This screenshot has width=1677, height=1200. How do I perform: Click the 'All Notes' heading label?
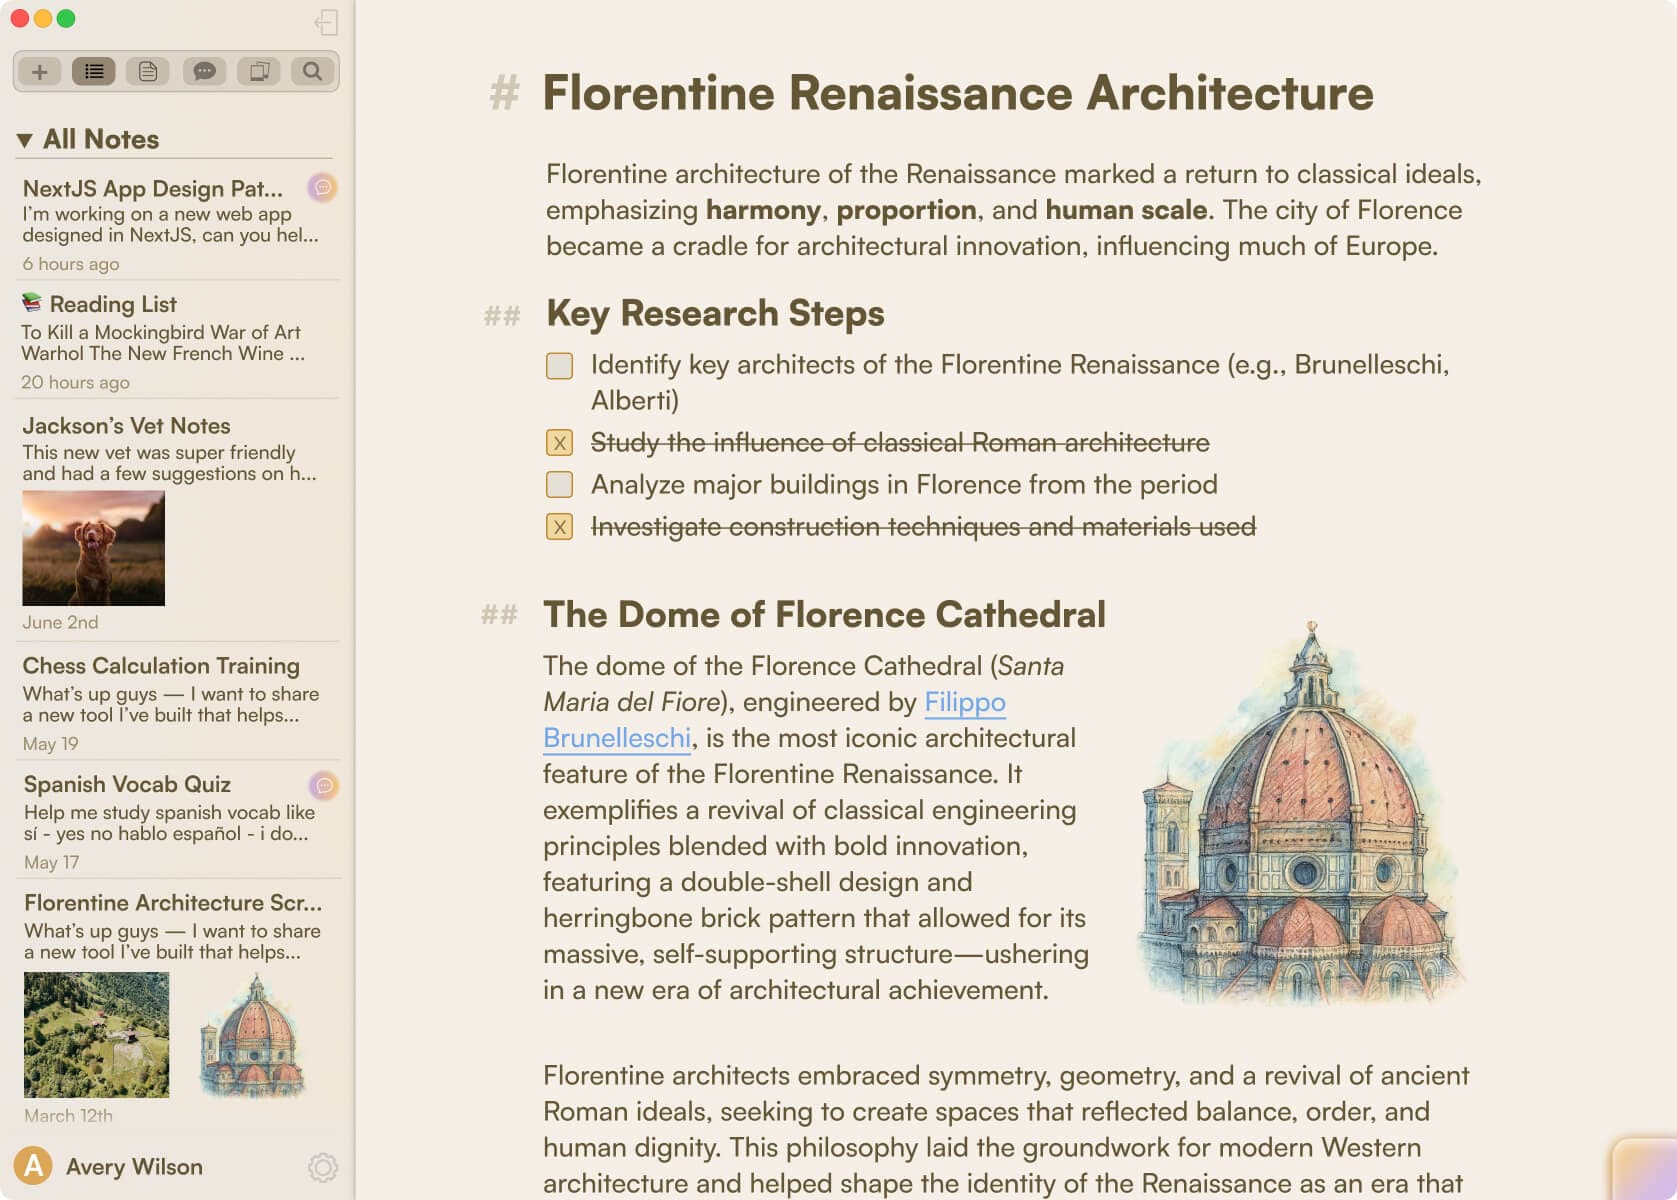click(x=101, y=139)
